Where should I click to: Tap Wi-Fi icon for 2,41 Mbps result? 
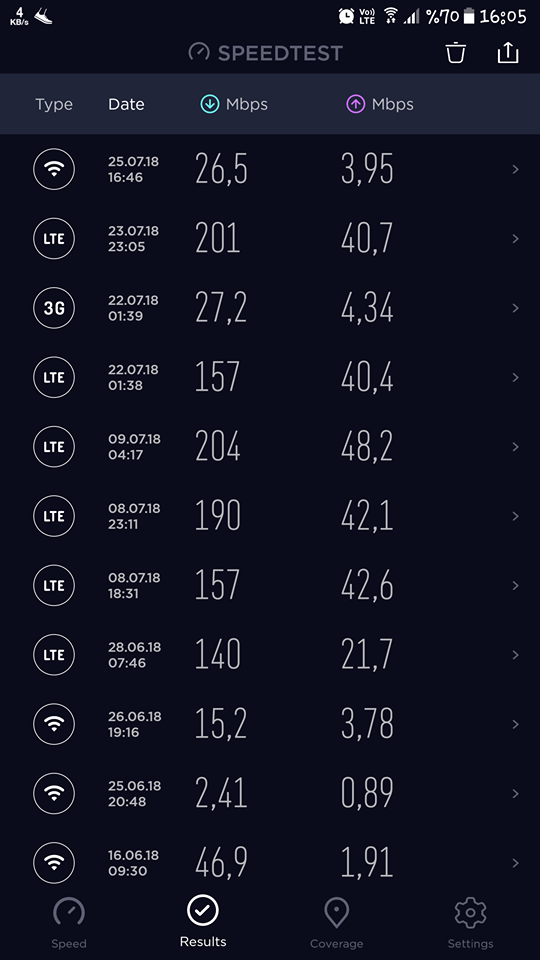coord(54,793)
